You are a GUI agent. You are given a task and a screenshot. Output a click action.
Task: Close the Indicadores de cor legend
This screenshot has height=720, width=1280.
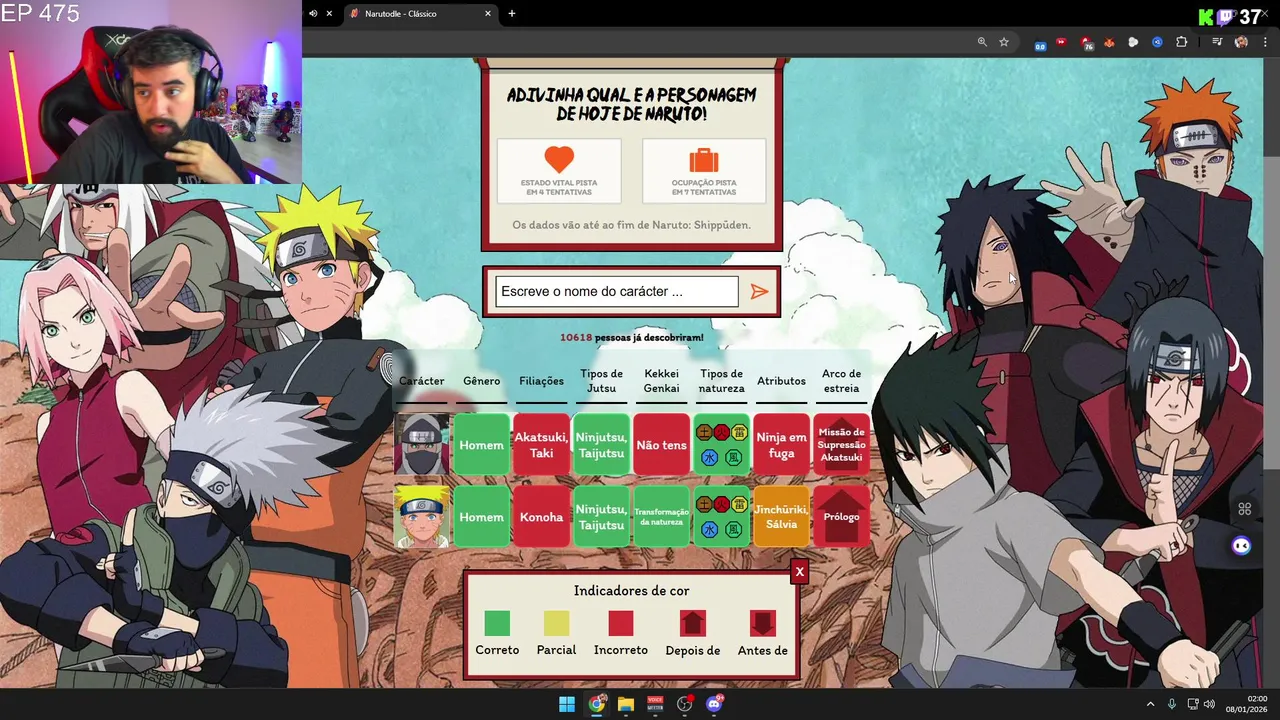799,571
